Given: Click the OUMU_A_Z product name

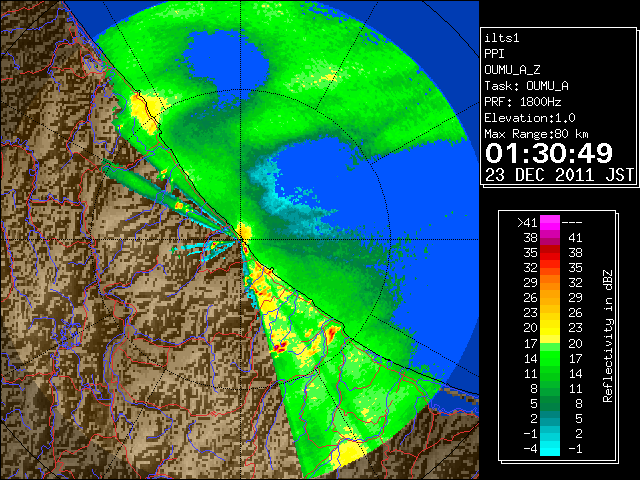Looking at the screenshot, I should (x=512, y=70).
